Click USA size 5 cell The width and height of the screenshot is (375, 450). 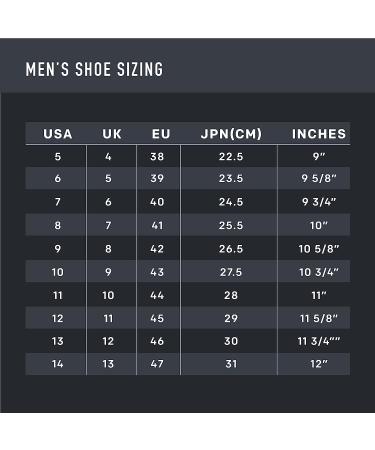[x=58, y=156]
